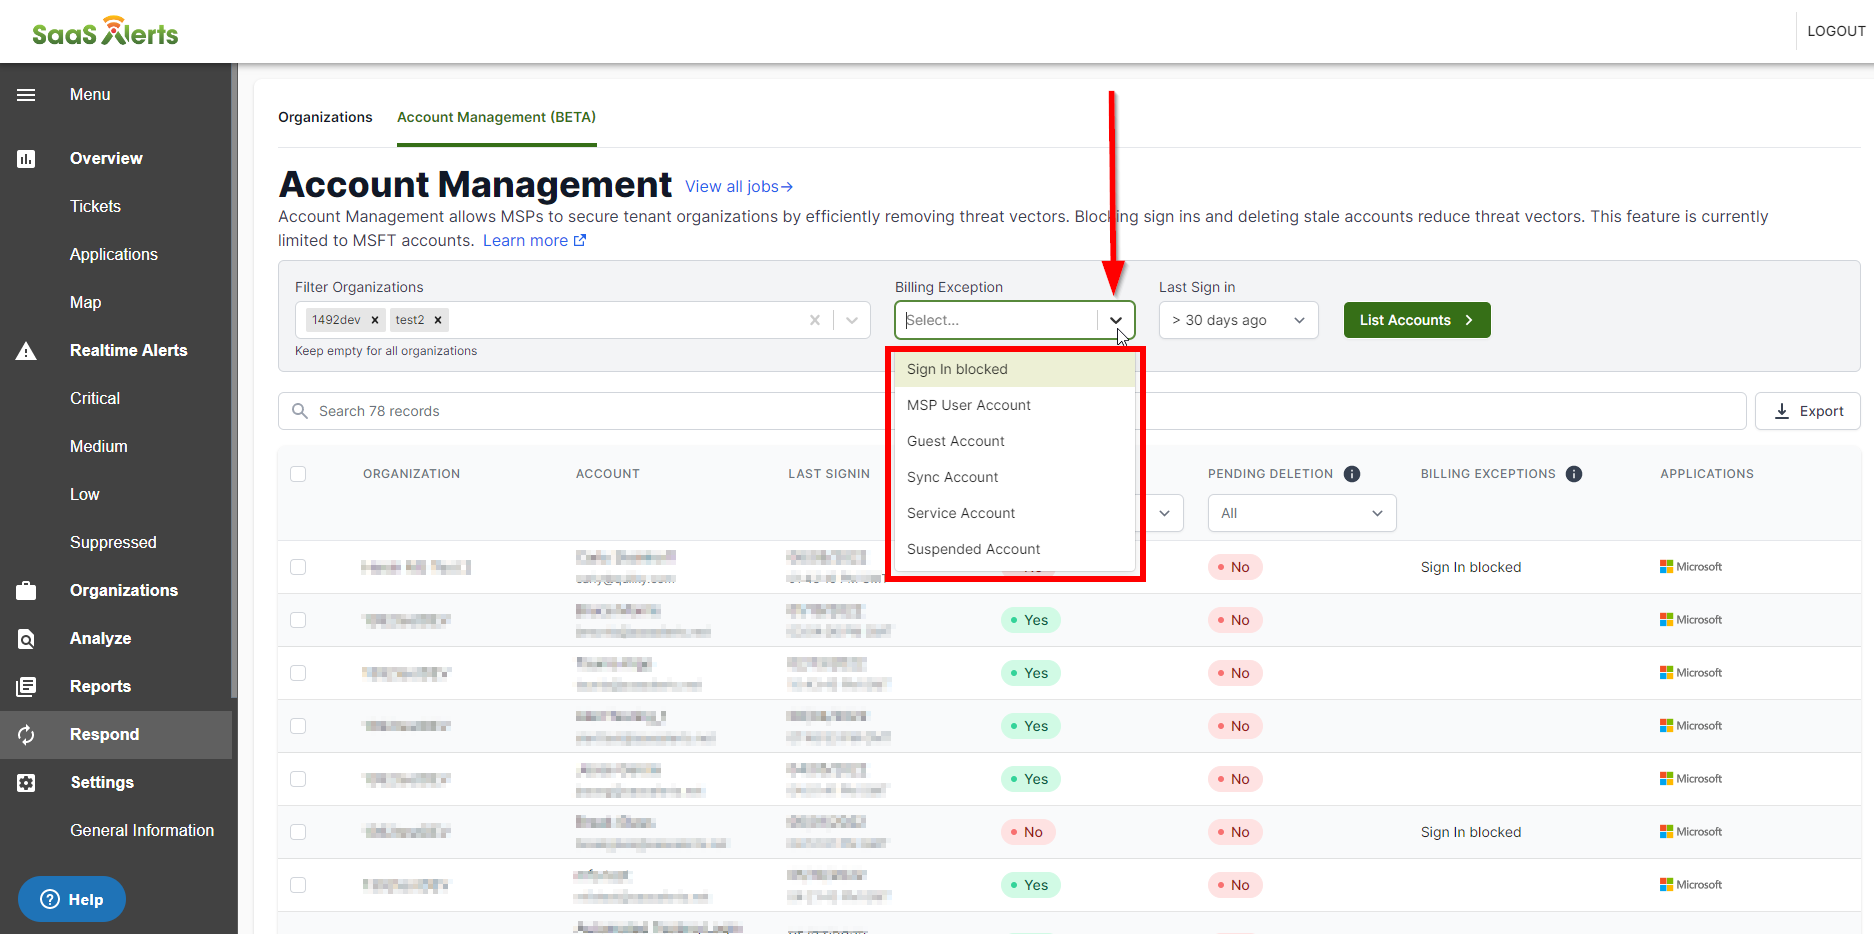Click the Microsoft logo in the first row
The width and height of the screenshot is (1874, 934).
tap(1691, 567)
